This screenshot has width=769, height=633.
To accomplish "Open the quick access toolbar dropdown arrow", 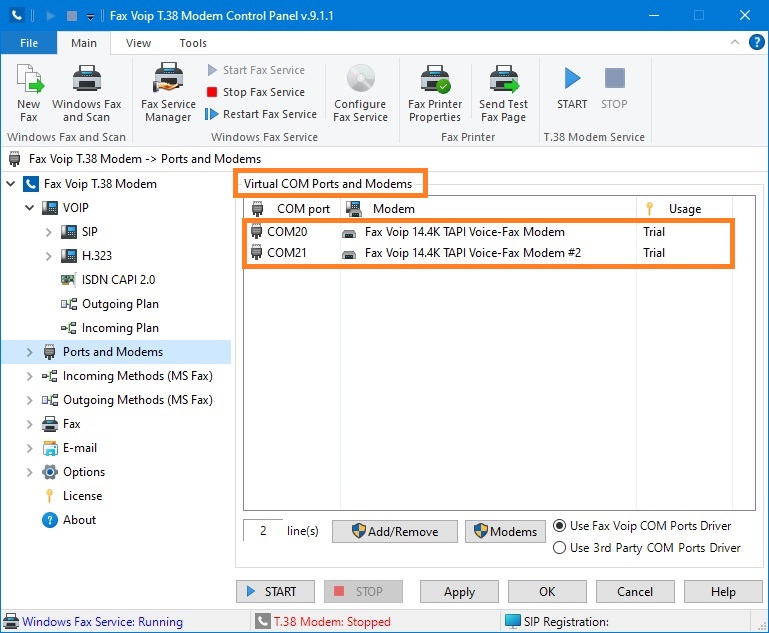I will (x=90, y=16).
